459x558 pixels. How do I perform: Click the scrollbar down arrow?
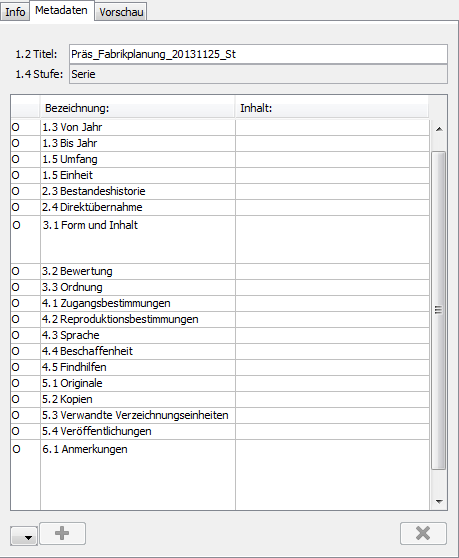[x=439, y=502]
